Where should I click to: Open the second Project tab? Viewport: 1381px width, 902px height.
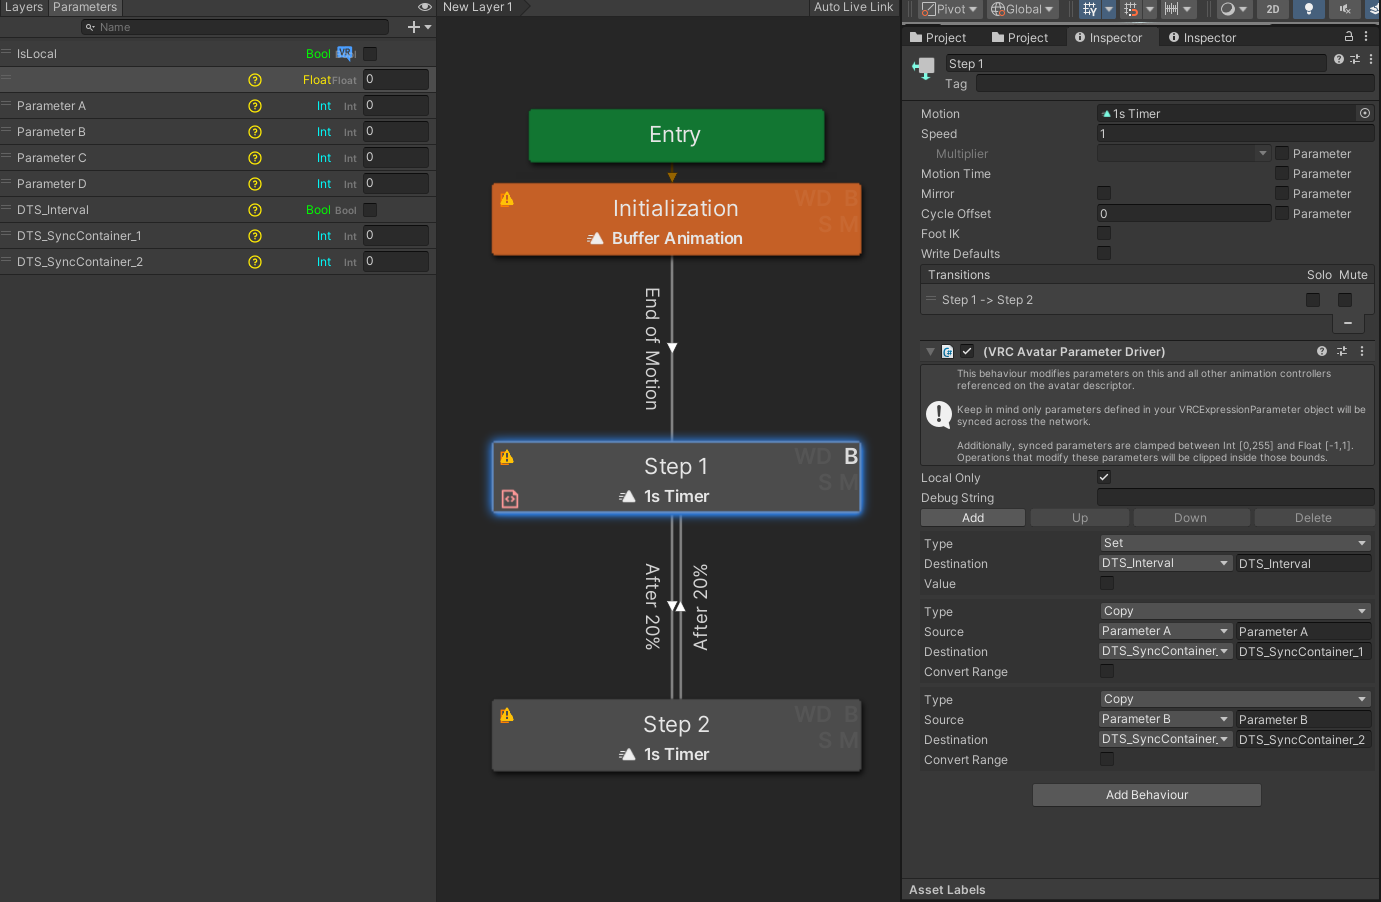1020,37
